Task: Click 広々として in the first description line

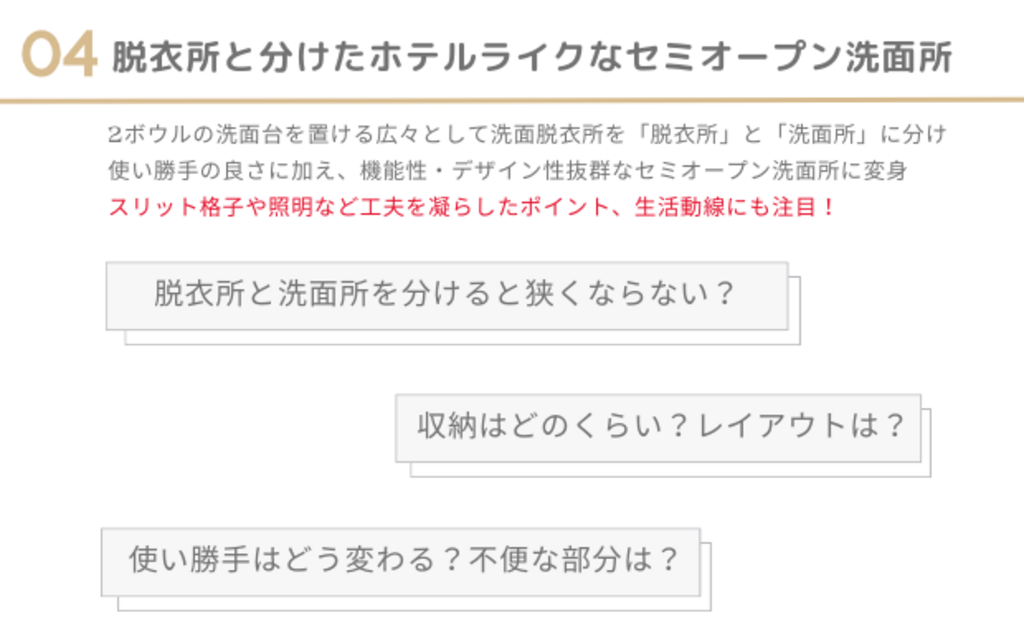Action: pyautogui.click(x=437, y=134)
